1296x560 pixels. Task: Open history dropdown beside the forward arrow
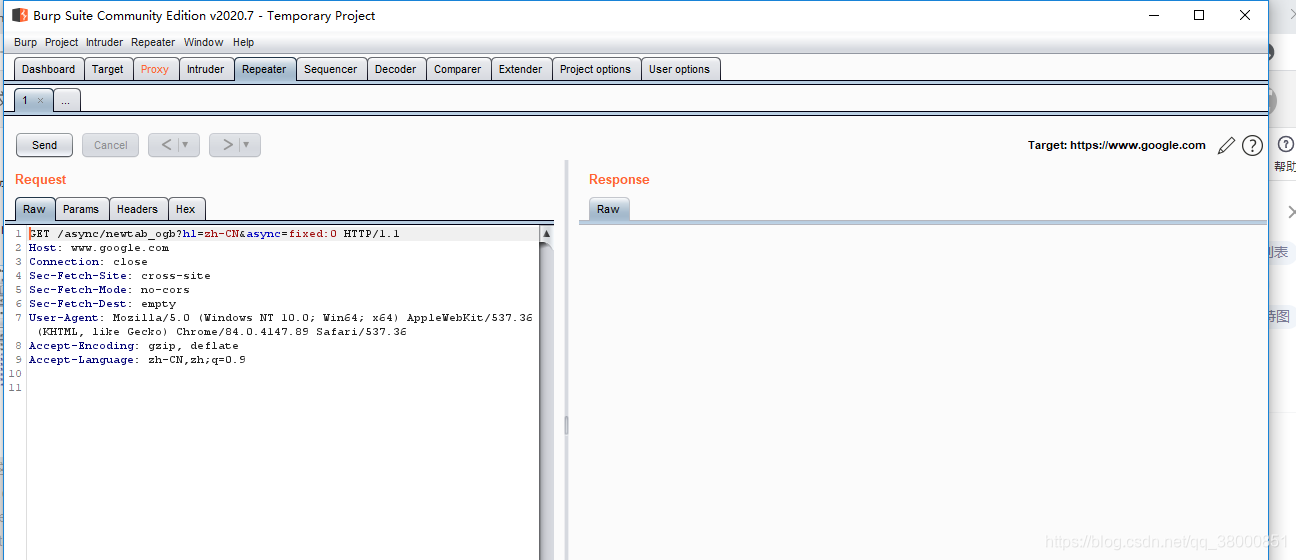[247, 145]
